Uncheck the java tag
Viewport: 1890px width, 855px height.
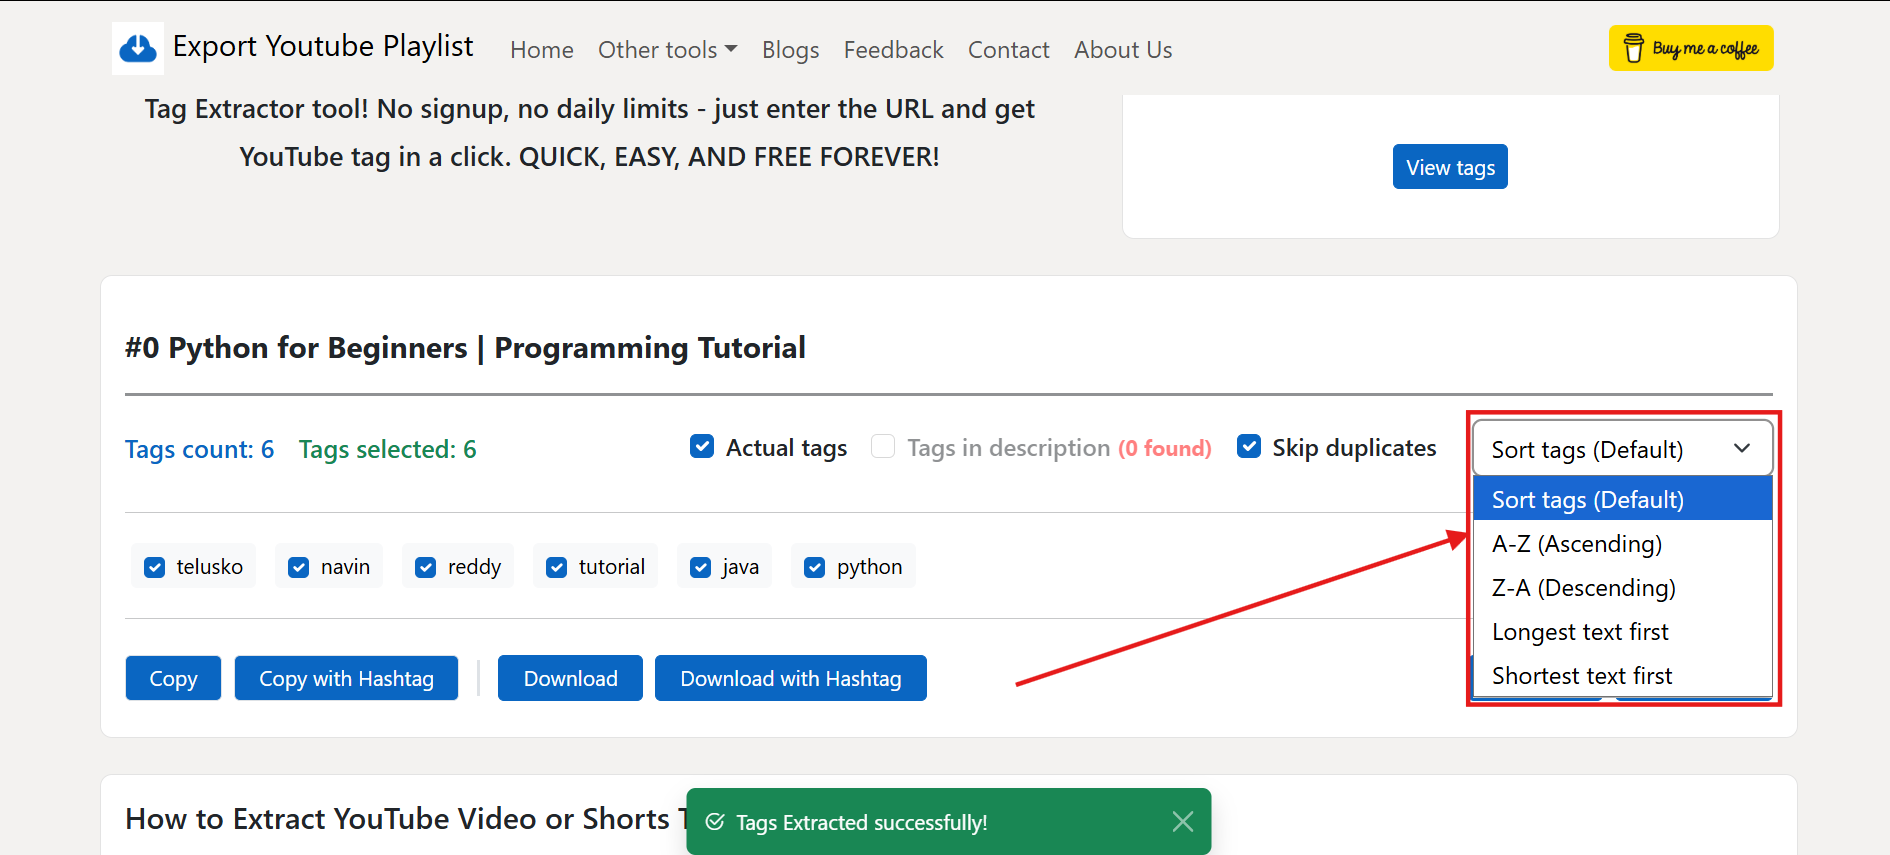tap(701, 567)
